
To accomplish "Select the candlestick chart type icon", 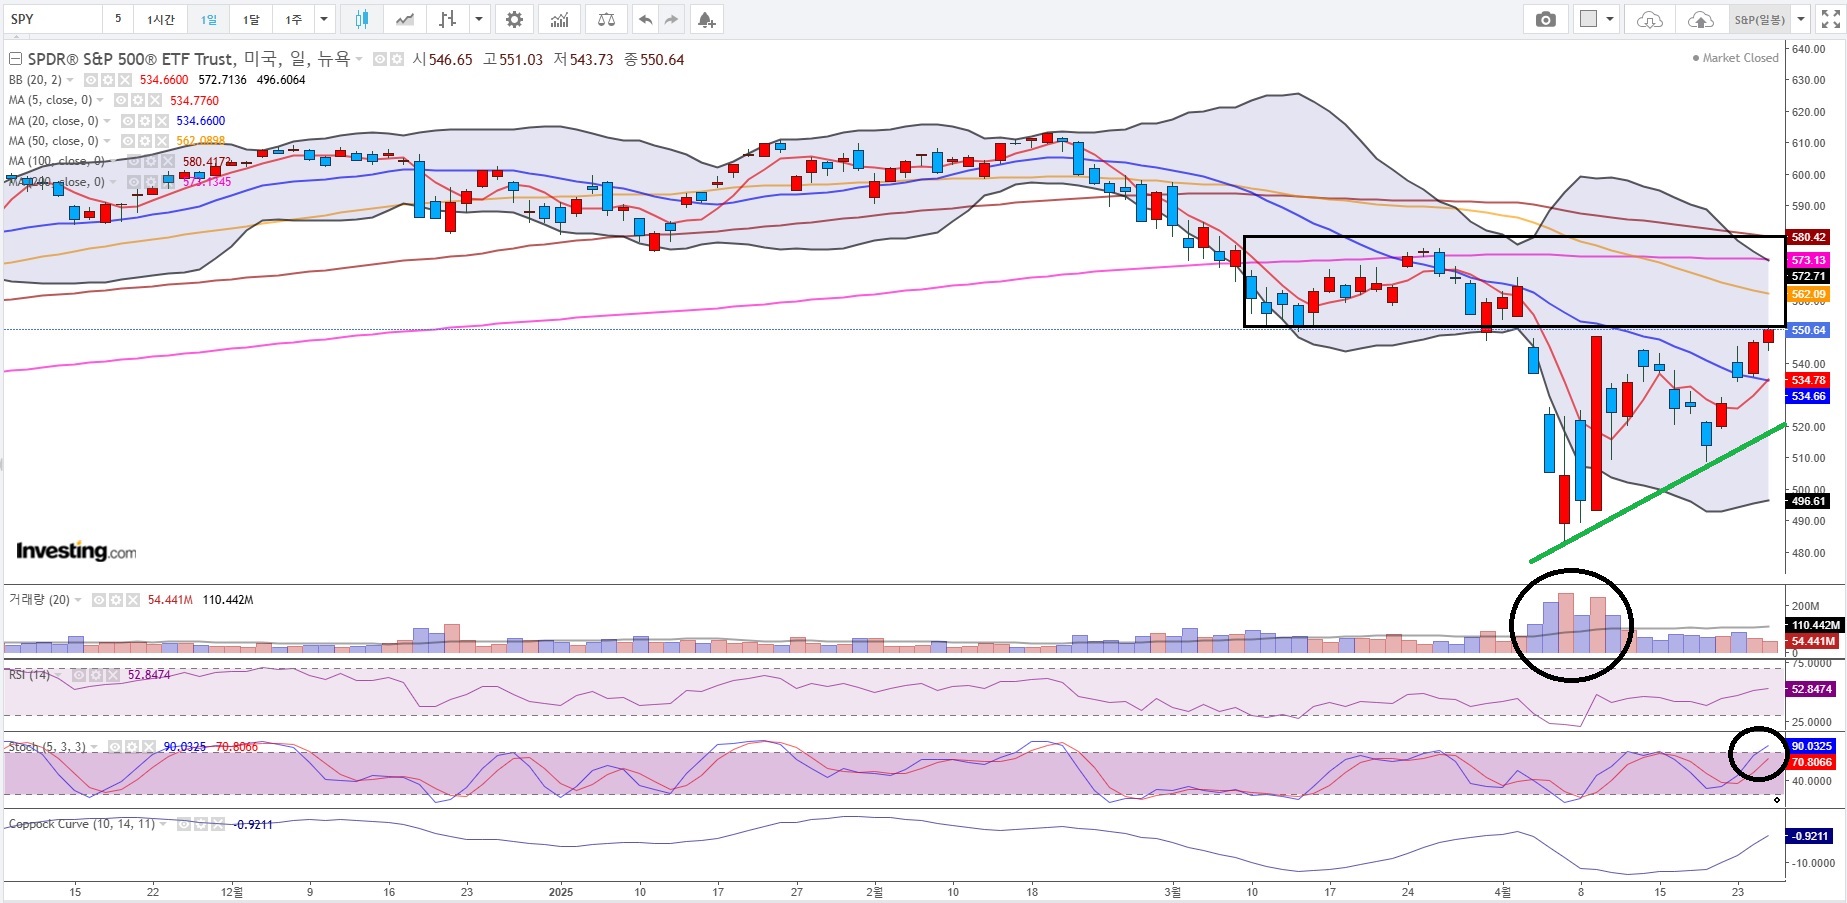I will tap(361, 19).
